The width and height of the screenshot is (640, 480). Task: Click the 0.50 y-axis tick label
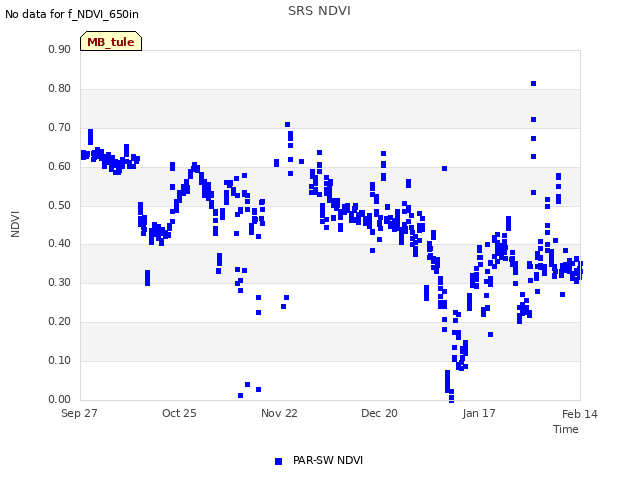tap(60, 205)
